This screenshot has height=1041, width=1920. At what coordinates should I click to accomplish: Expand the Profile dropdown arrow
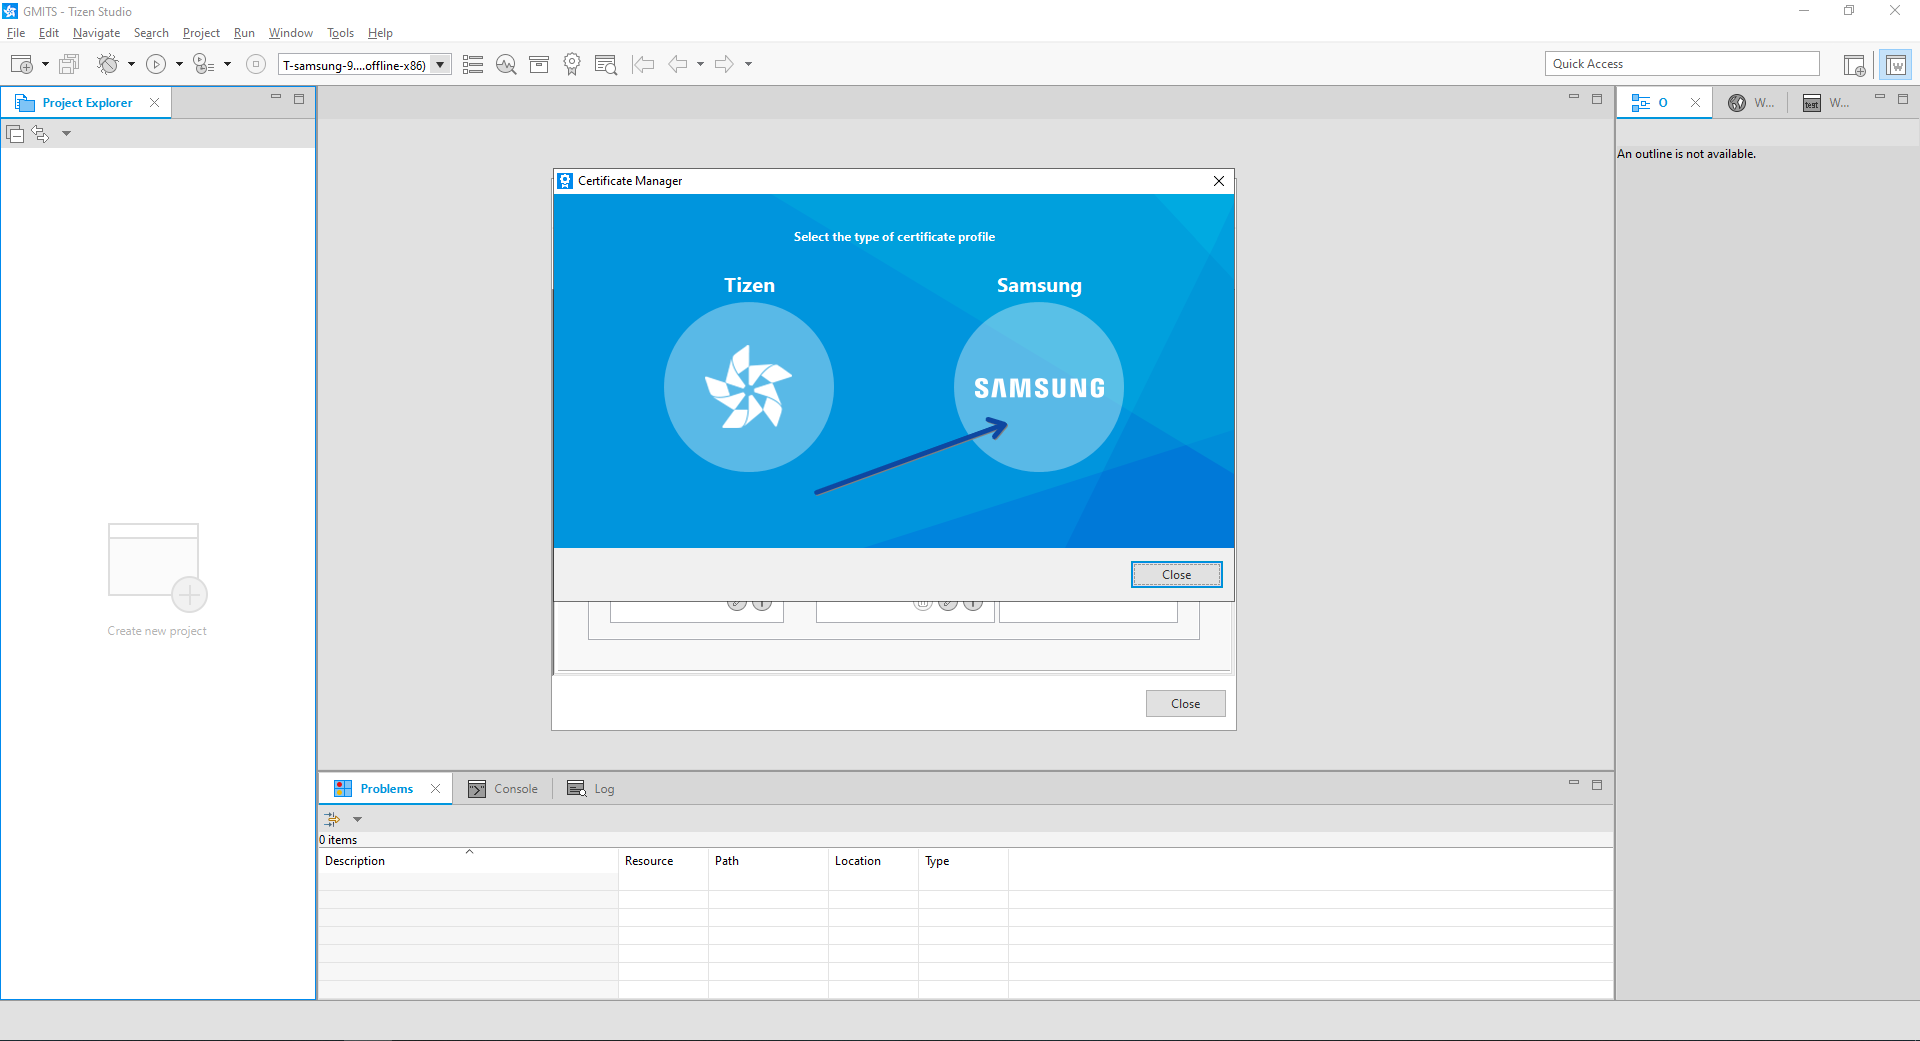coord(227,64)
